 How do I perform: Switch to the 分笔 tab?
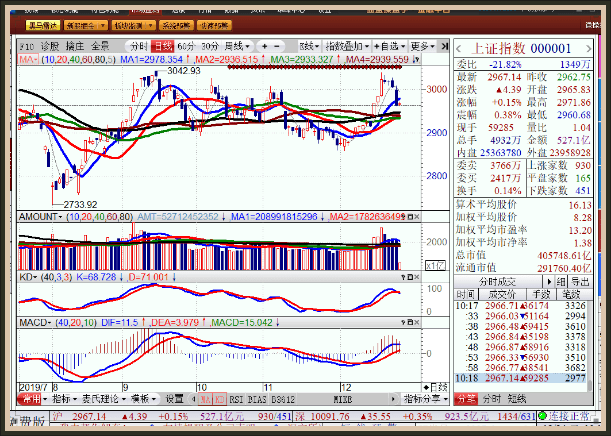click(x=466, y=399)
